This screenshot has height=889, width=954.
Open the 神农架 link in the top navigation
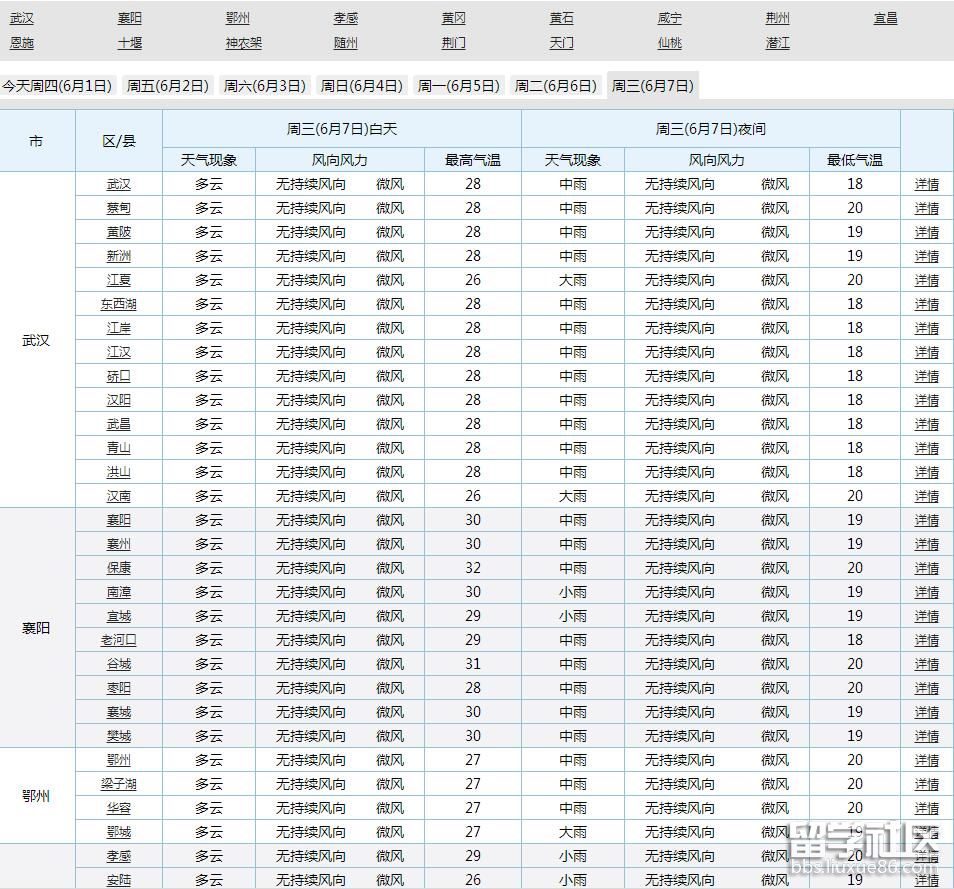click(243, 43)
